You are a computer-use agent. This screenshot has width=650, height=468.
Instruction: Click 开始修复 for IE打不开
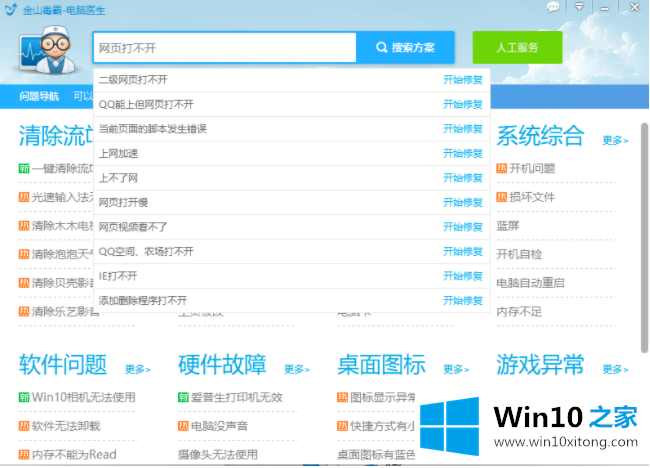click(x=463, y=276)
